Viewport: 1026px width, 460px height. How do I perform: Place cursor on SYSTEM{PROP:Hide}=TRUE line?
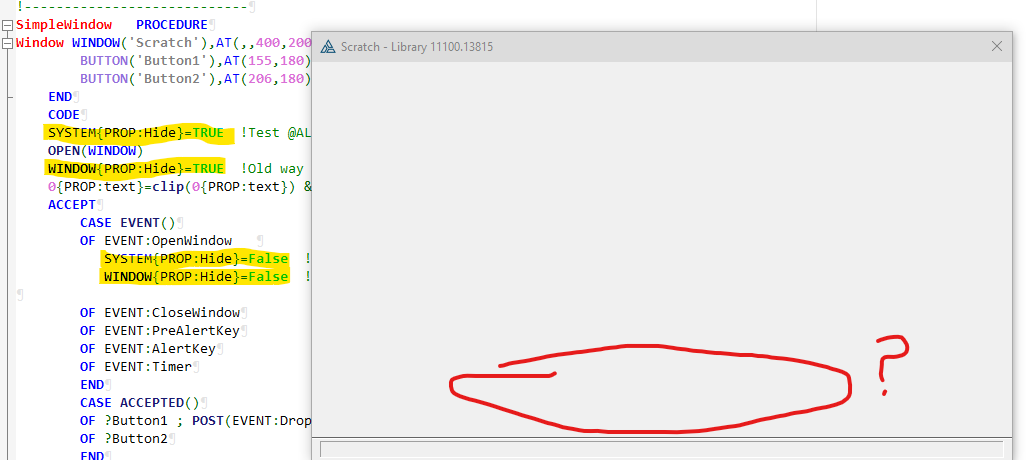135,133
